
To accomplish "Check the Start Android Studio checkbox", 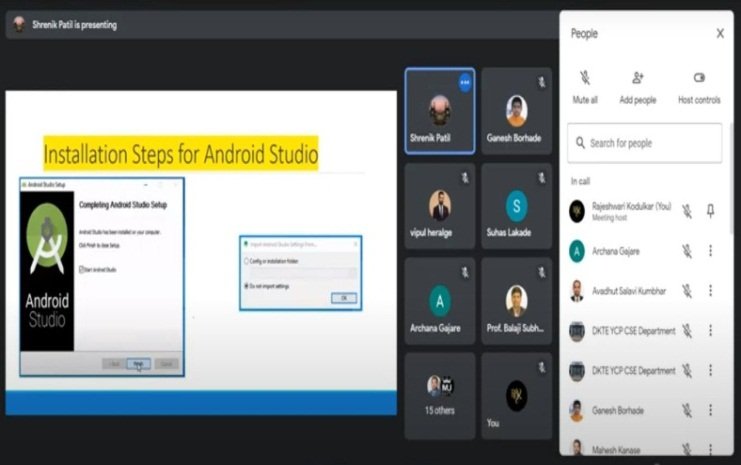I will [82, 269].
